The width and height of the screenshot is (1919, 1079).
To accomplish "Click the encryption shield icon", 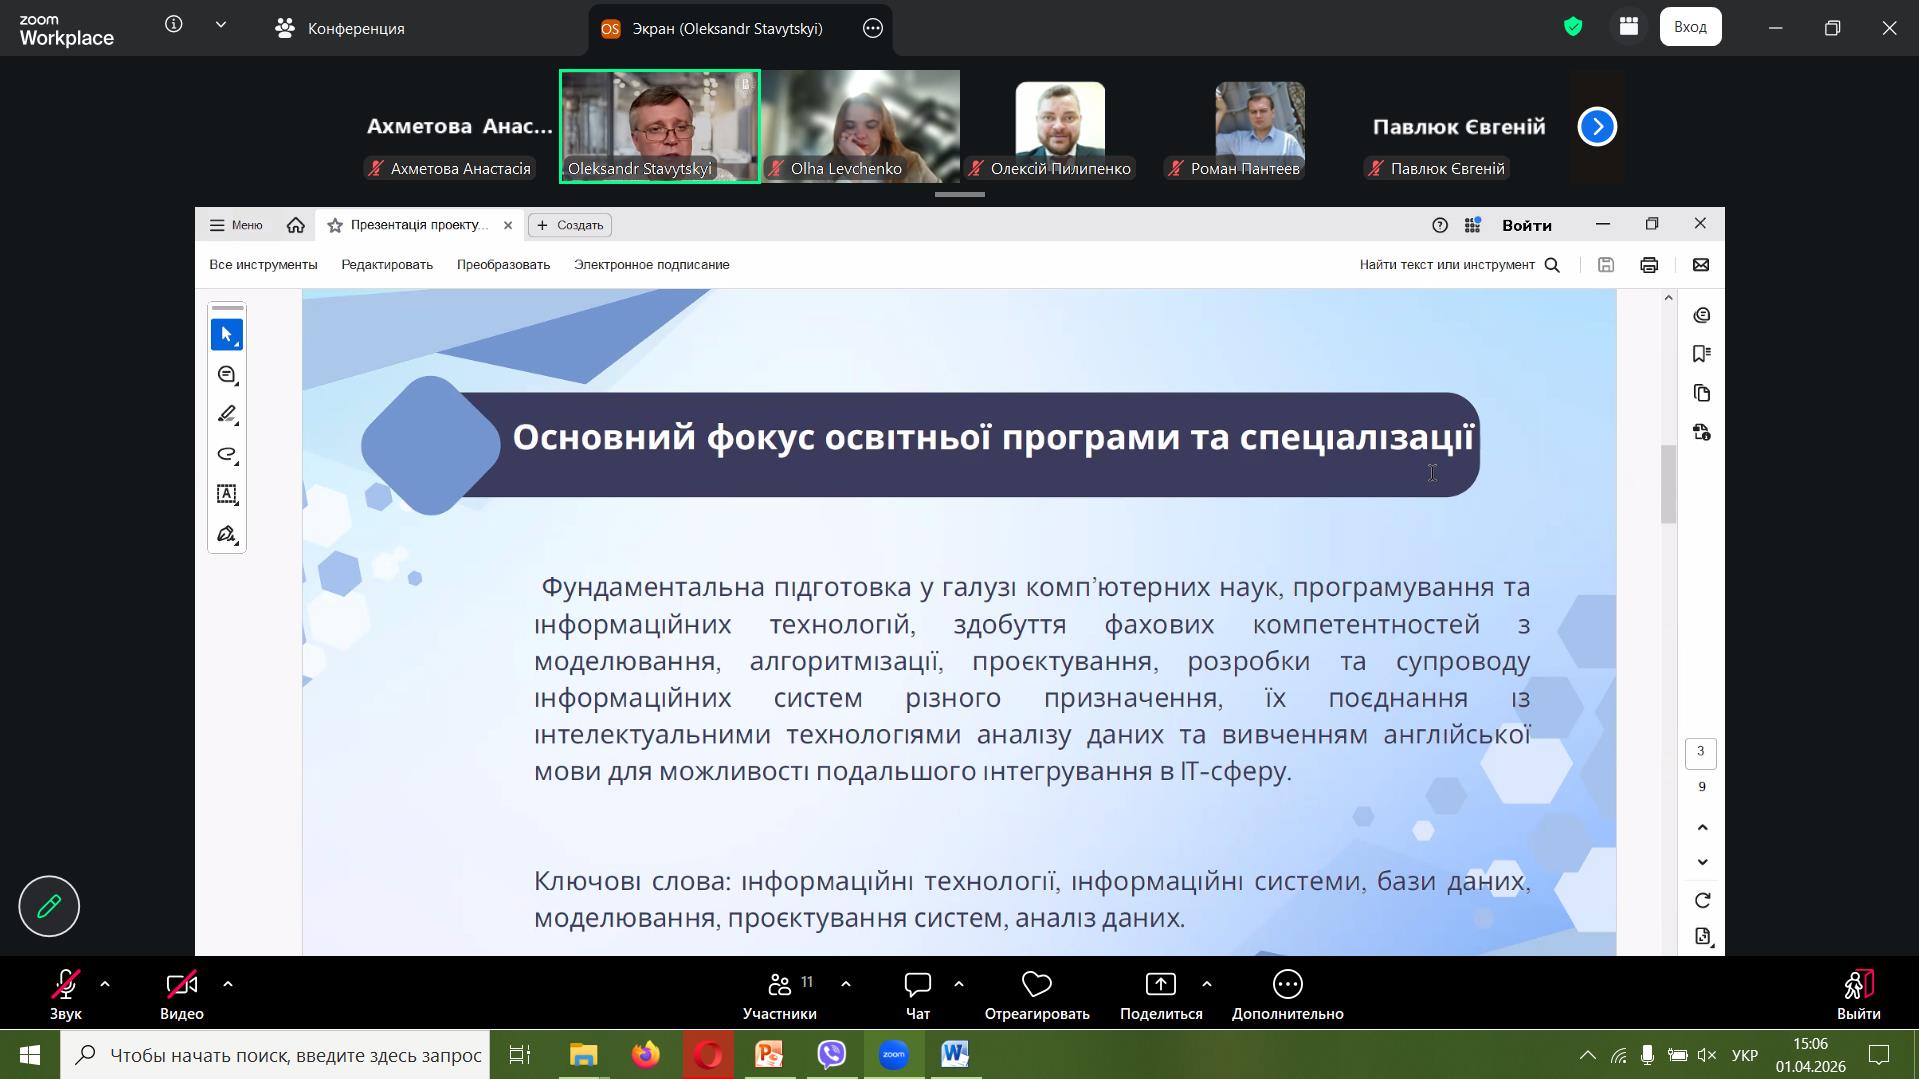I will [x=1573, y=27].
